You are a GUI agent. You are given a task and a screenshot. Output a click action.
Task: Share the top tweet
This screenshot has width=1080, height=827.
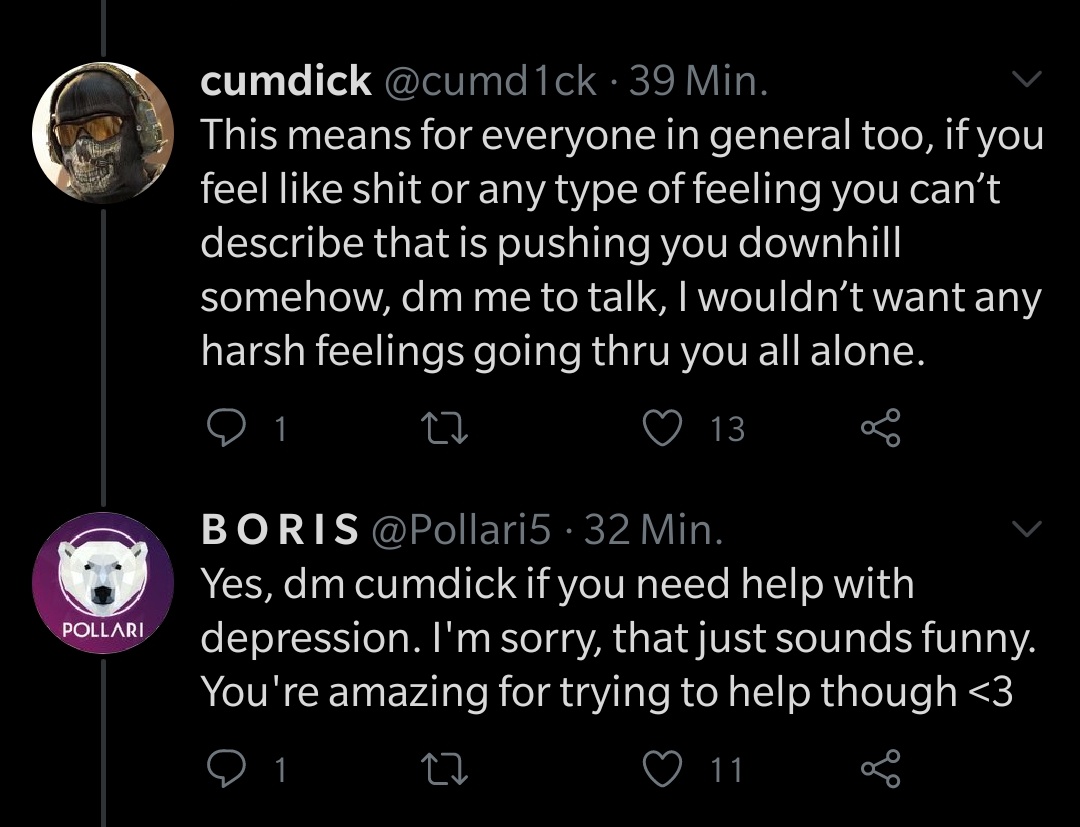881,428
